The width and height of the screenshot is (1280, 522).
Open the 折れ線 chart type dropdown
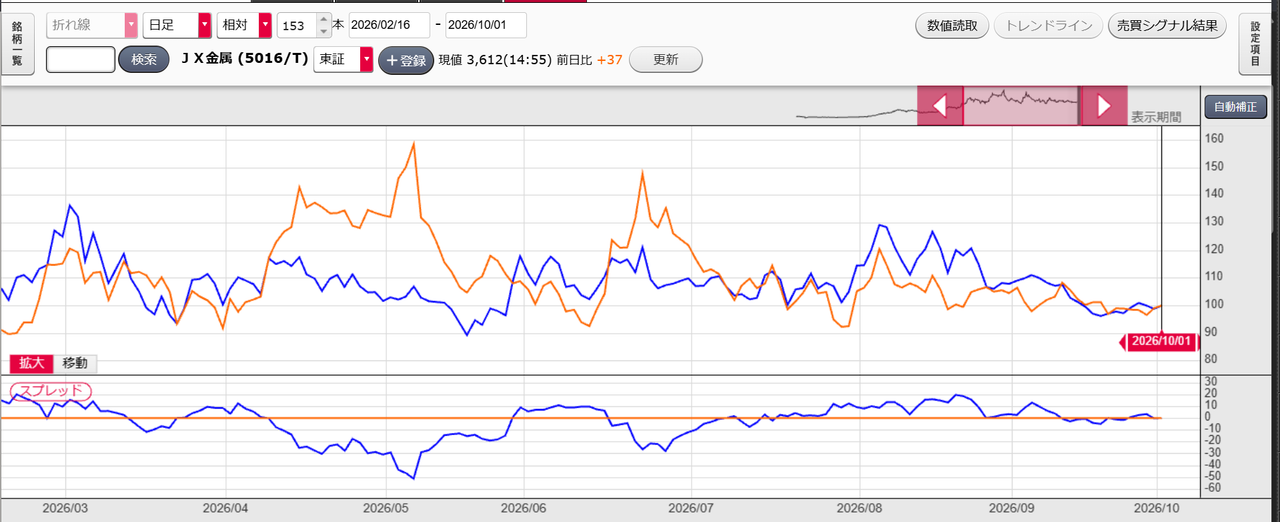pyautogui.click(x=92, y=25)
